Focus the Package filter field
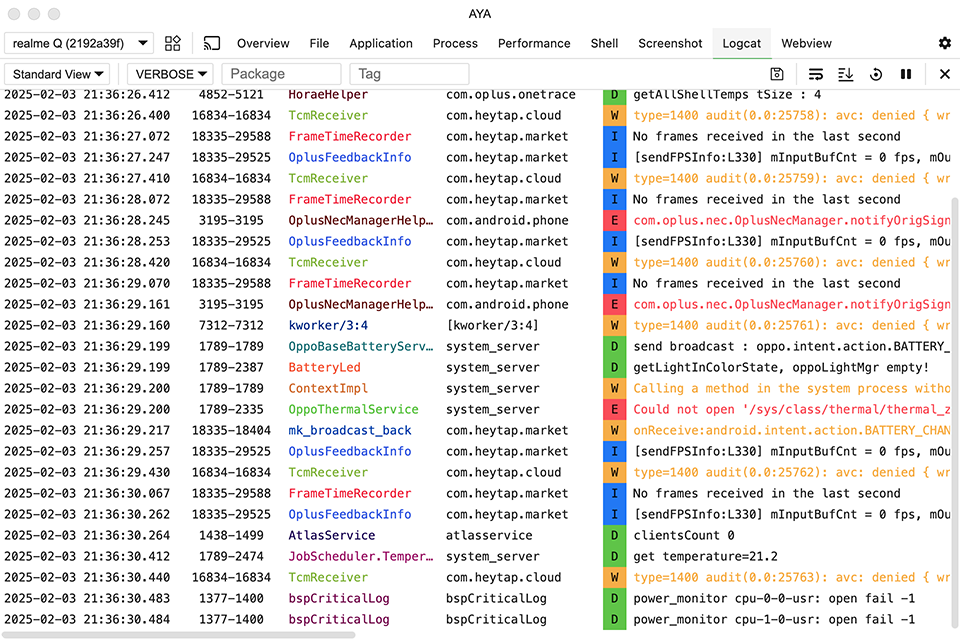The width and height of the screenshot is (960, 640). pyautogui.click(x=281, y=74)
